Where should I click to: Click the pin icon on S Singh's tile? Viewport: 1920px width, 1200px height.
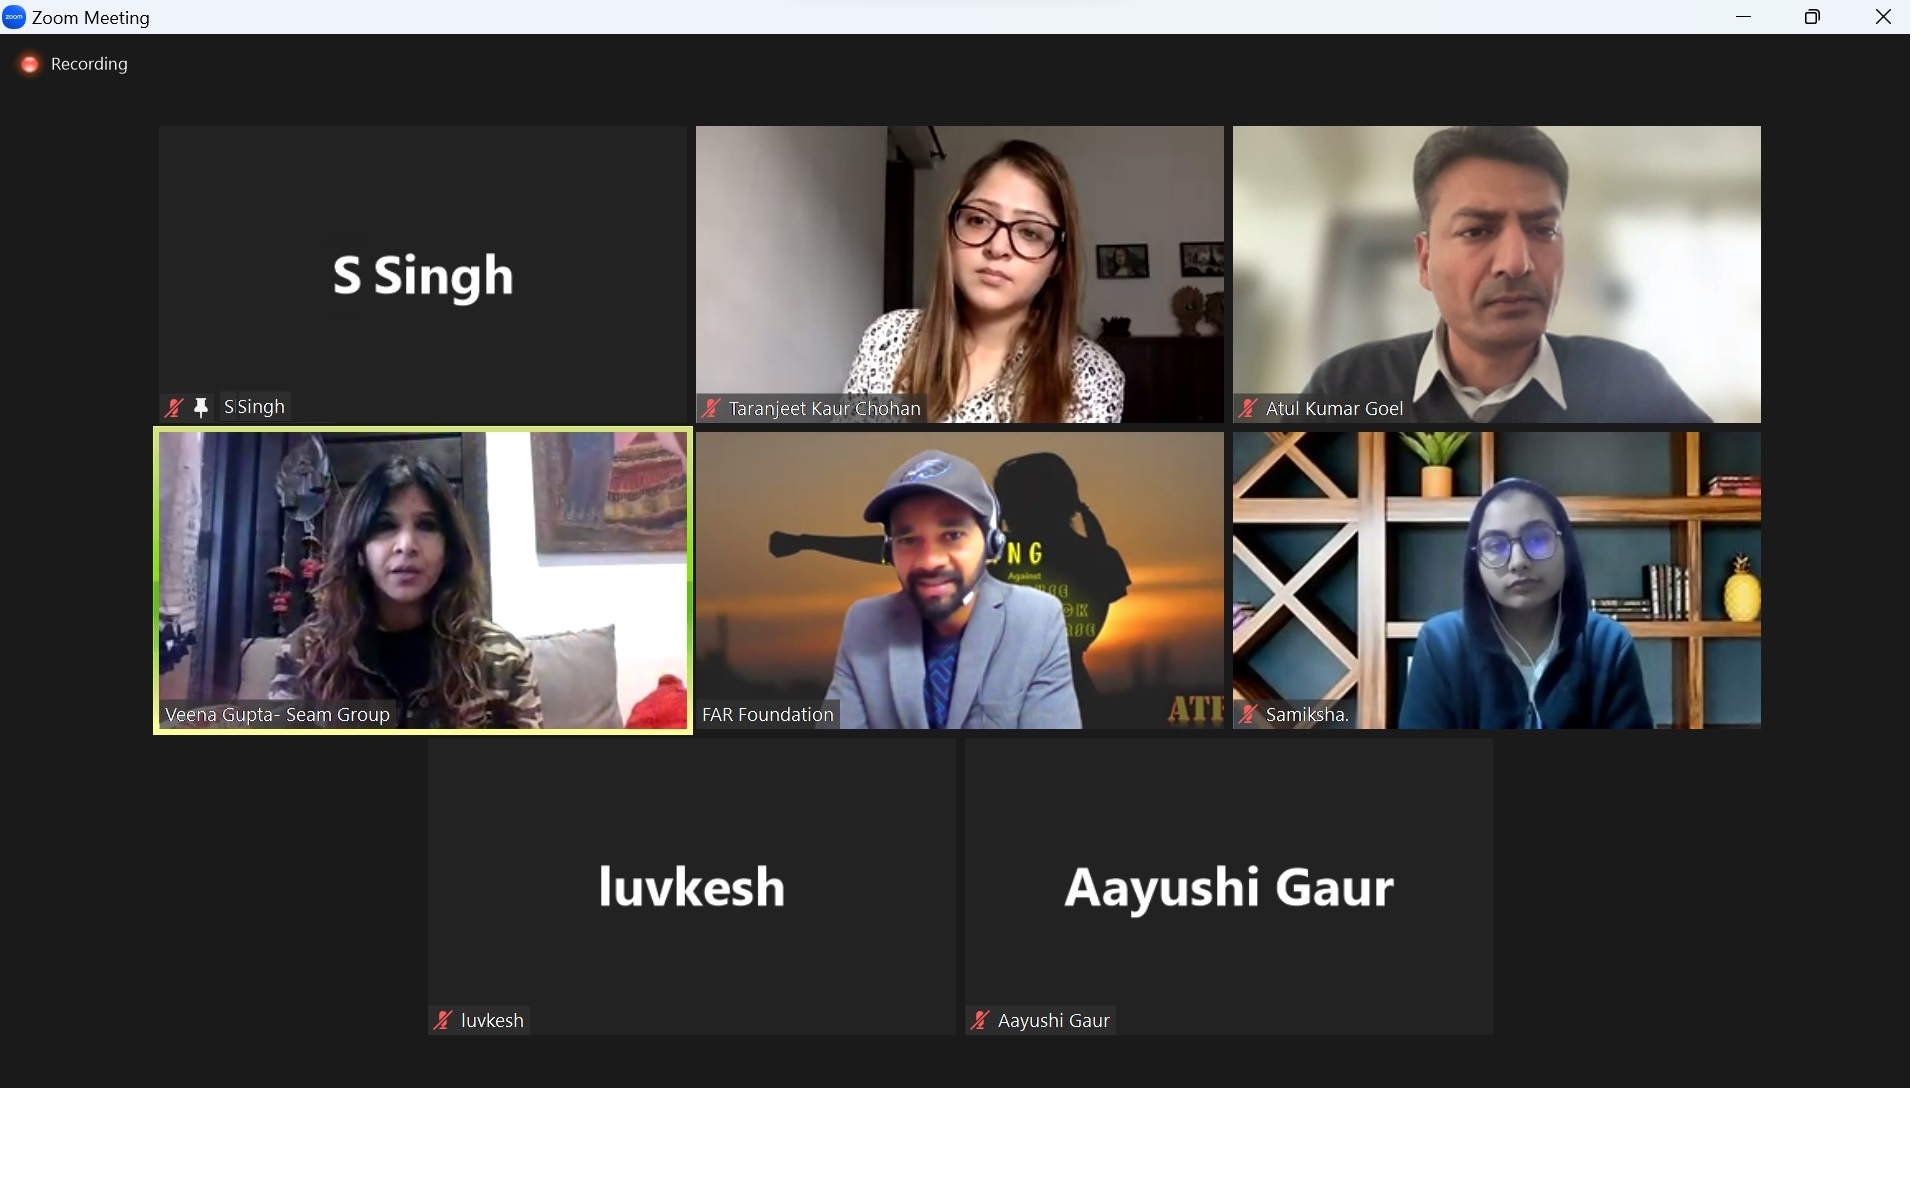[x=201, y=408]
